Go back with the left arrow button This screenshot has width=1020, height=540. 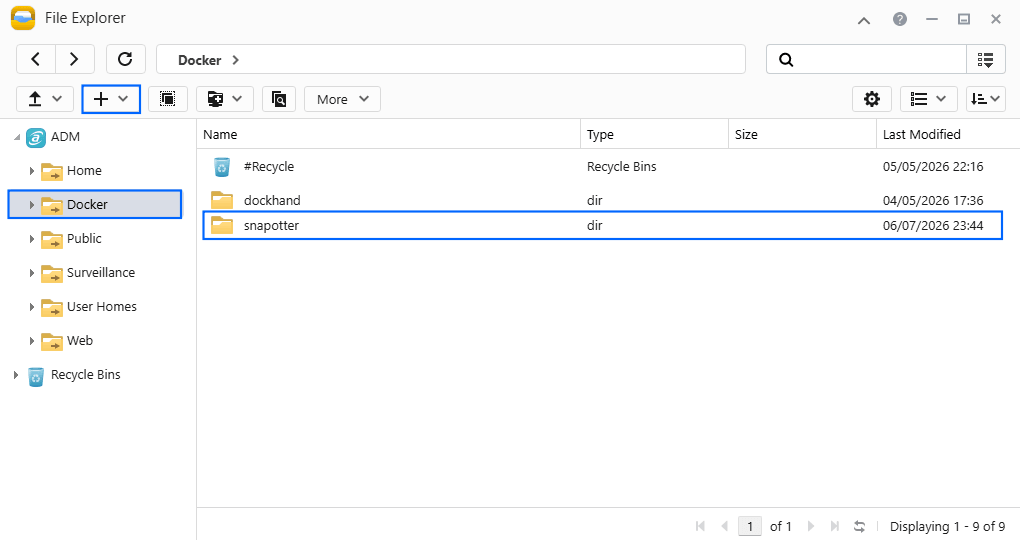tap(36, 60)
